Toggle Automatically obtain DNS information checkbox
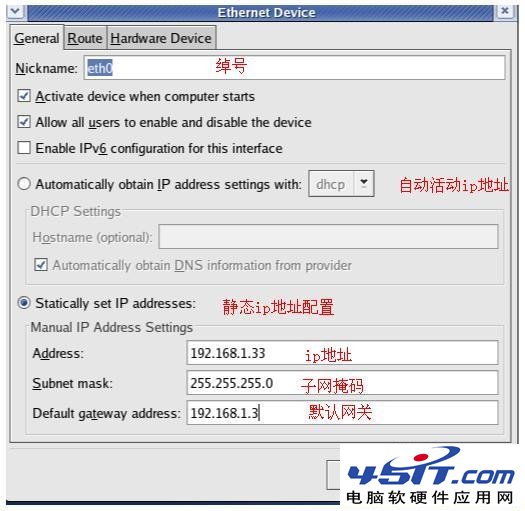The image size is (525, 511). (41, 265)
